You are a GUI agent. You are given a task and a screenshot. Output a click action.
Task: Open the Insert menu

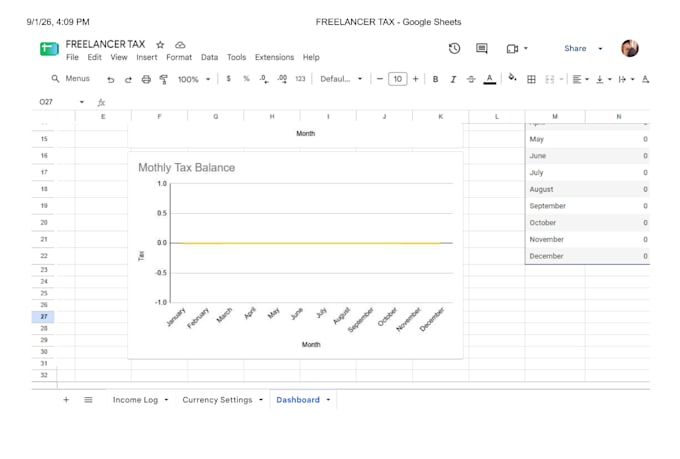pyautogui.click(x=147, y=57)
